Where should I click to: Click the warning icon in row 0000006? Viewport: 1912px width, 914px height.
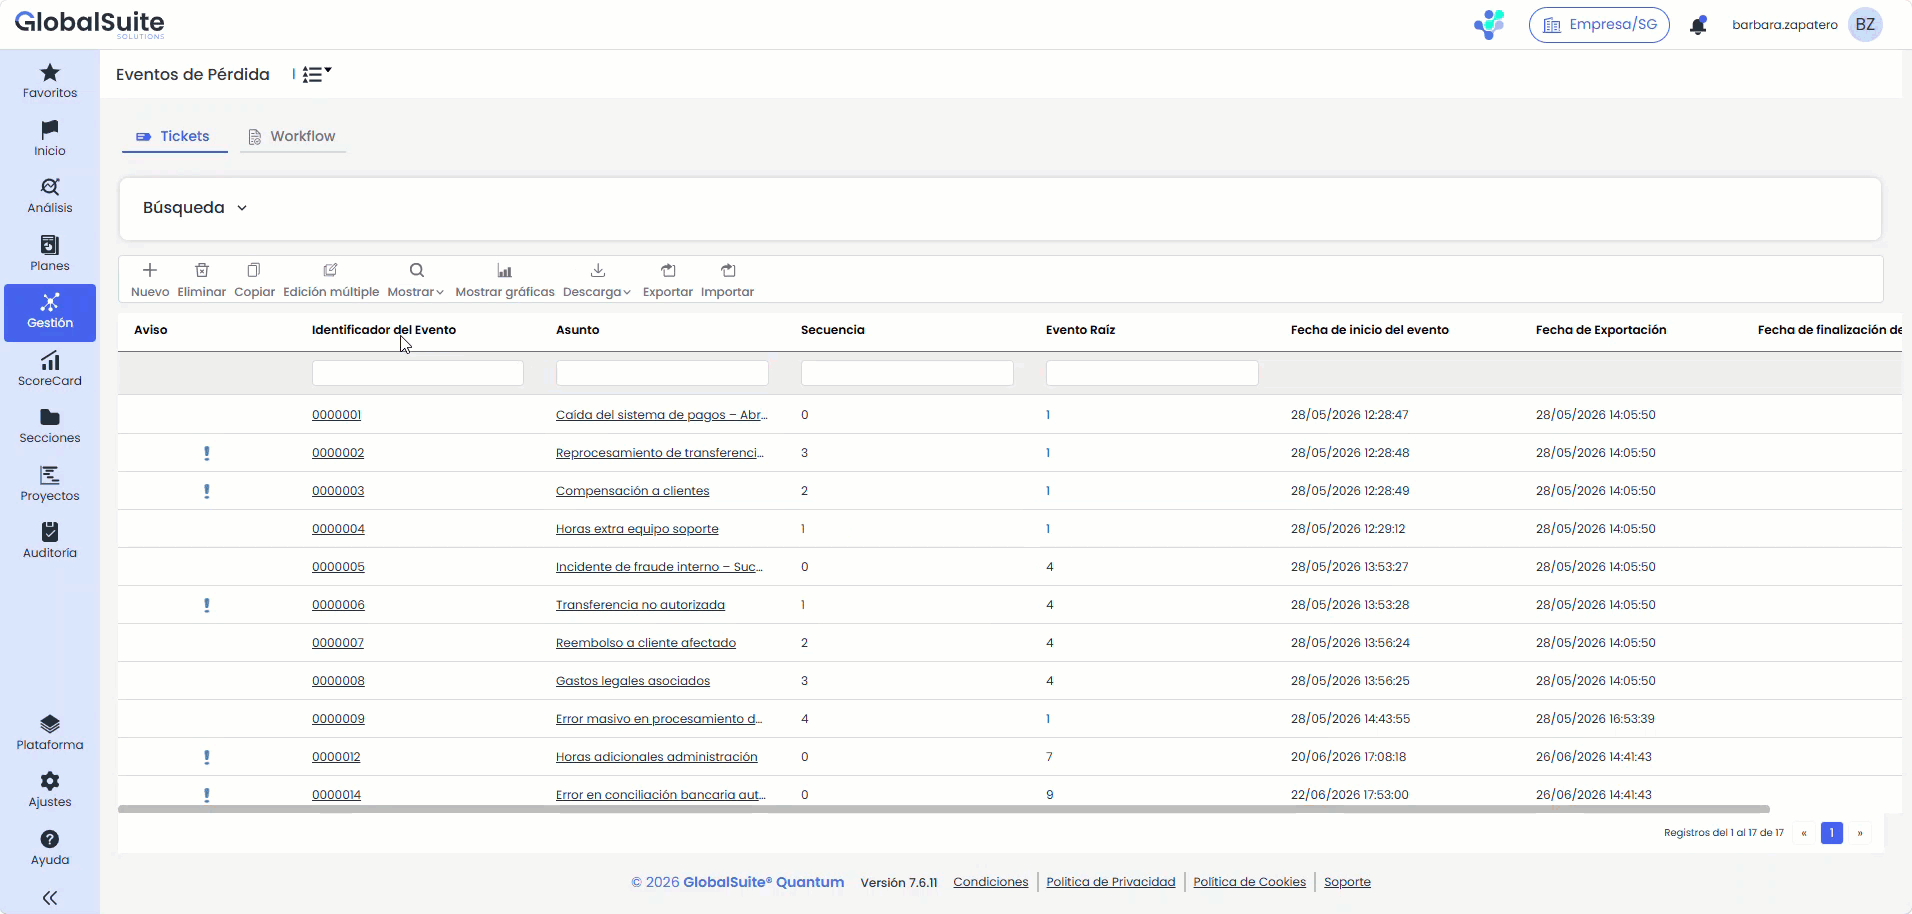207,605
